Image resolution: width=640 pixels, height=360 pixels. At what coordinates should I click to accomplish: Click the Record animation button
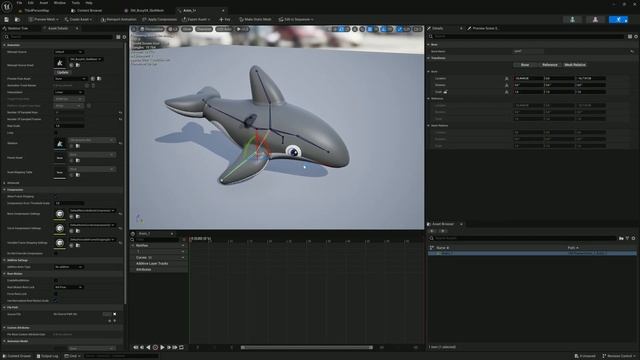pyautogui.click(x=155, y=347)
